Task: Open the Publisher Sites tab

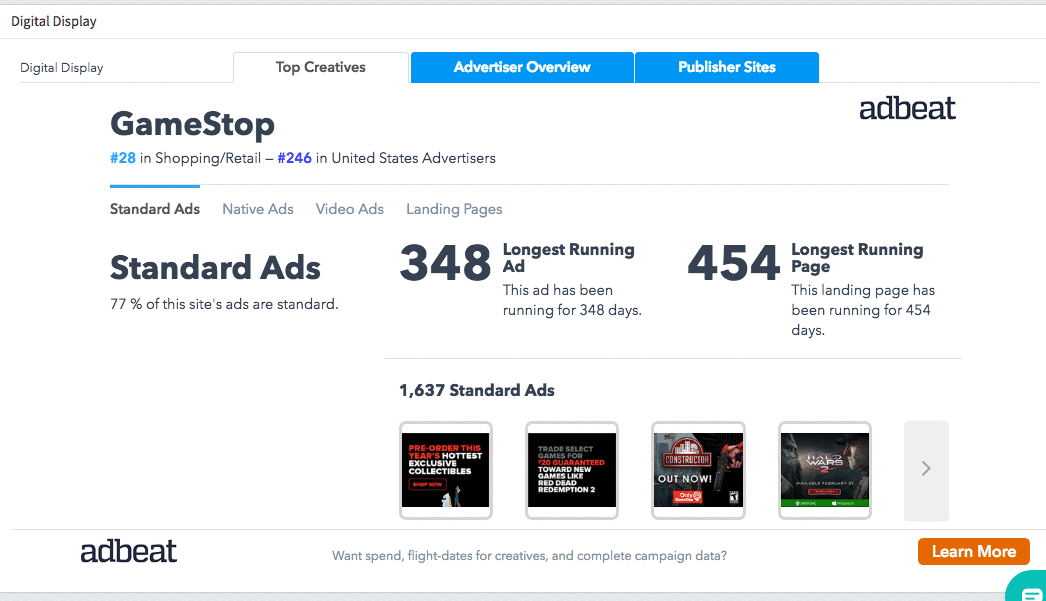Action: [x=727, y=67]
